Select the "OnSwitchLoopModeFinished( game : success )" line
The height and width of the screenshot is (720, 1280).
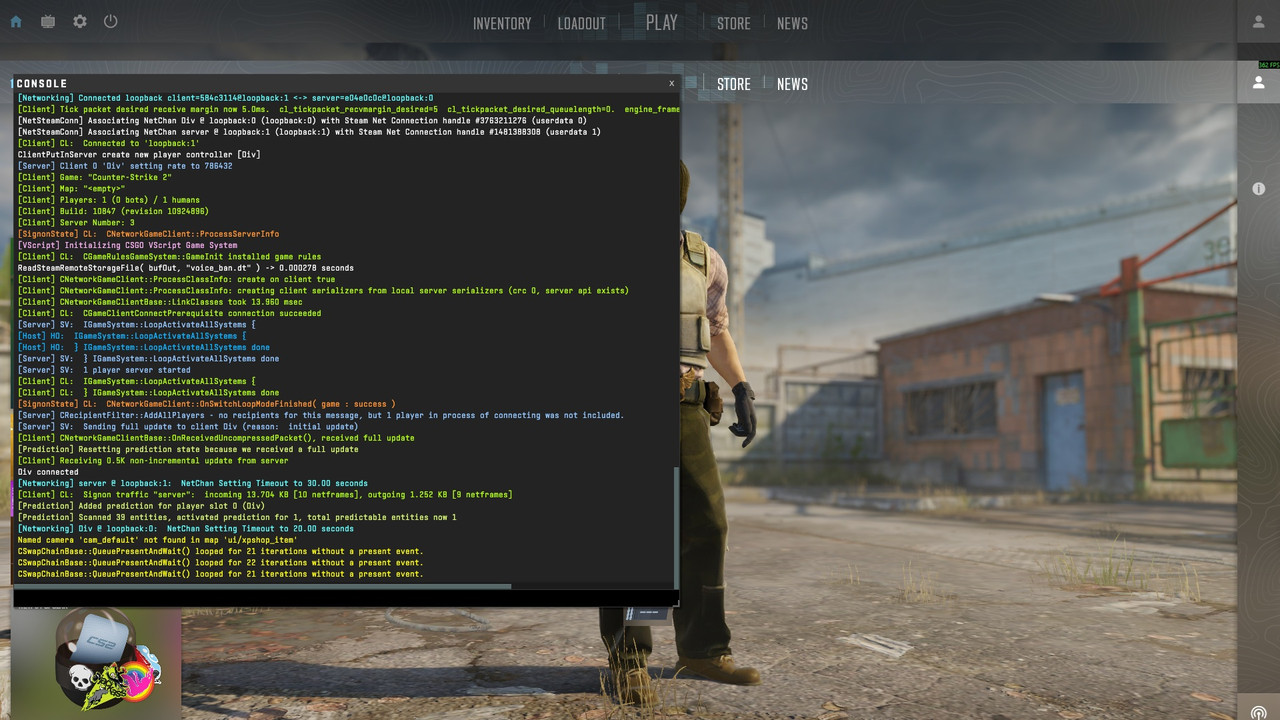207,404
